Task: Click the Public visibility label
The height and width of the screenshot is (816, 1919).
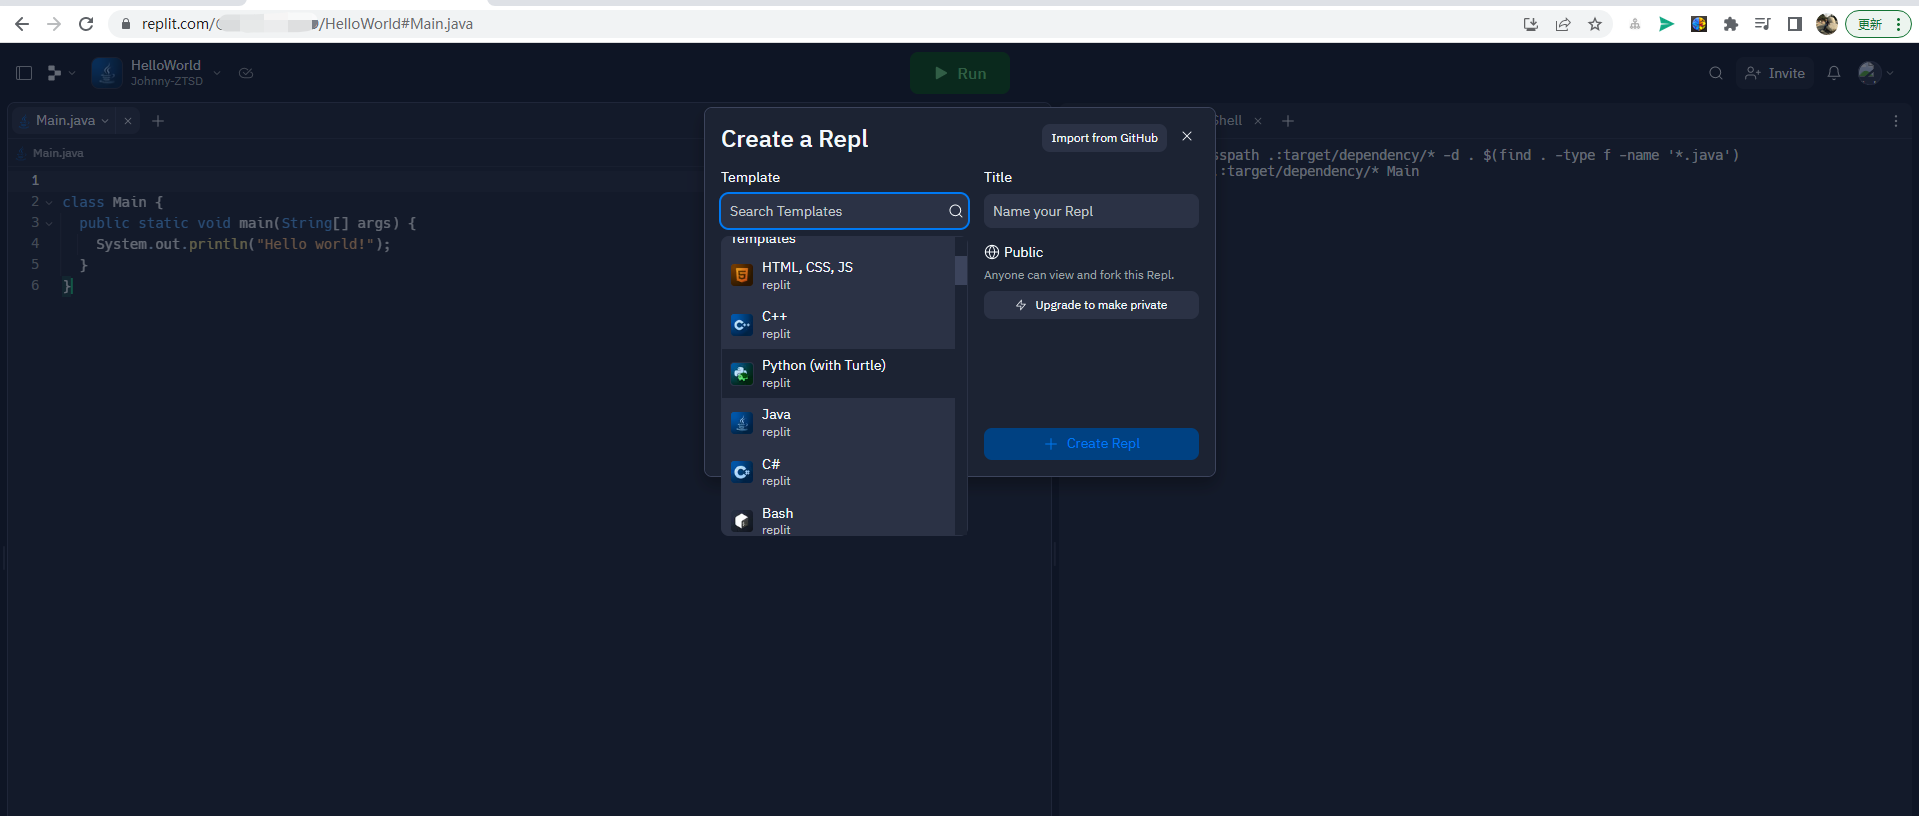Action: pos(1023,252)
